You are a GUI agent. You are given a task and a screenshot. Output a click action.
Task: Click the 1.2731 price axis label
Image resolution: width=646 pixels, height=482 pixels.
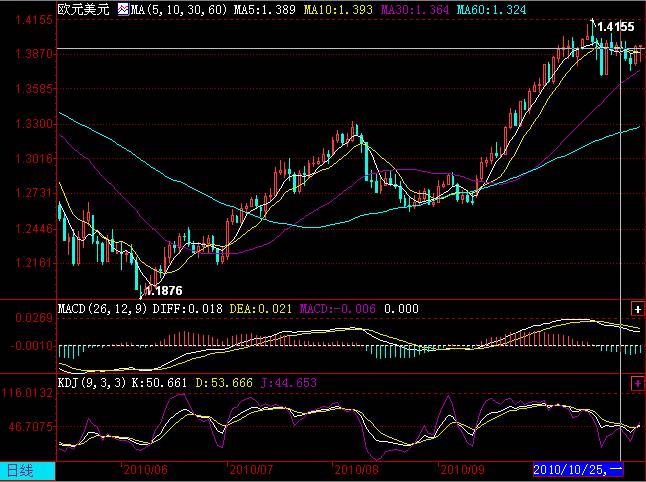[x=34, y=193]
